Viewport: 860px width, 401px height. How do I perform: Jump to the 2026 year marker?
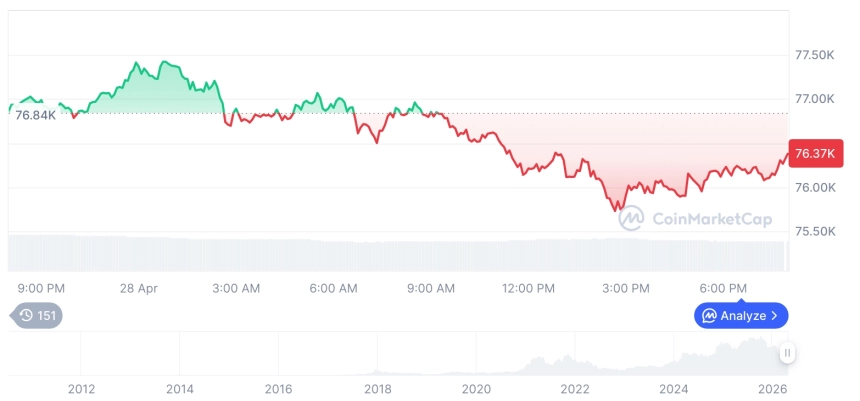[x=772, y=389]
